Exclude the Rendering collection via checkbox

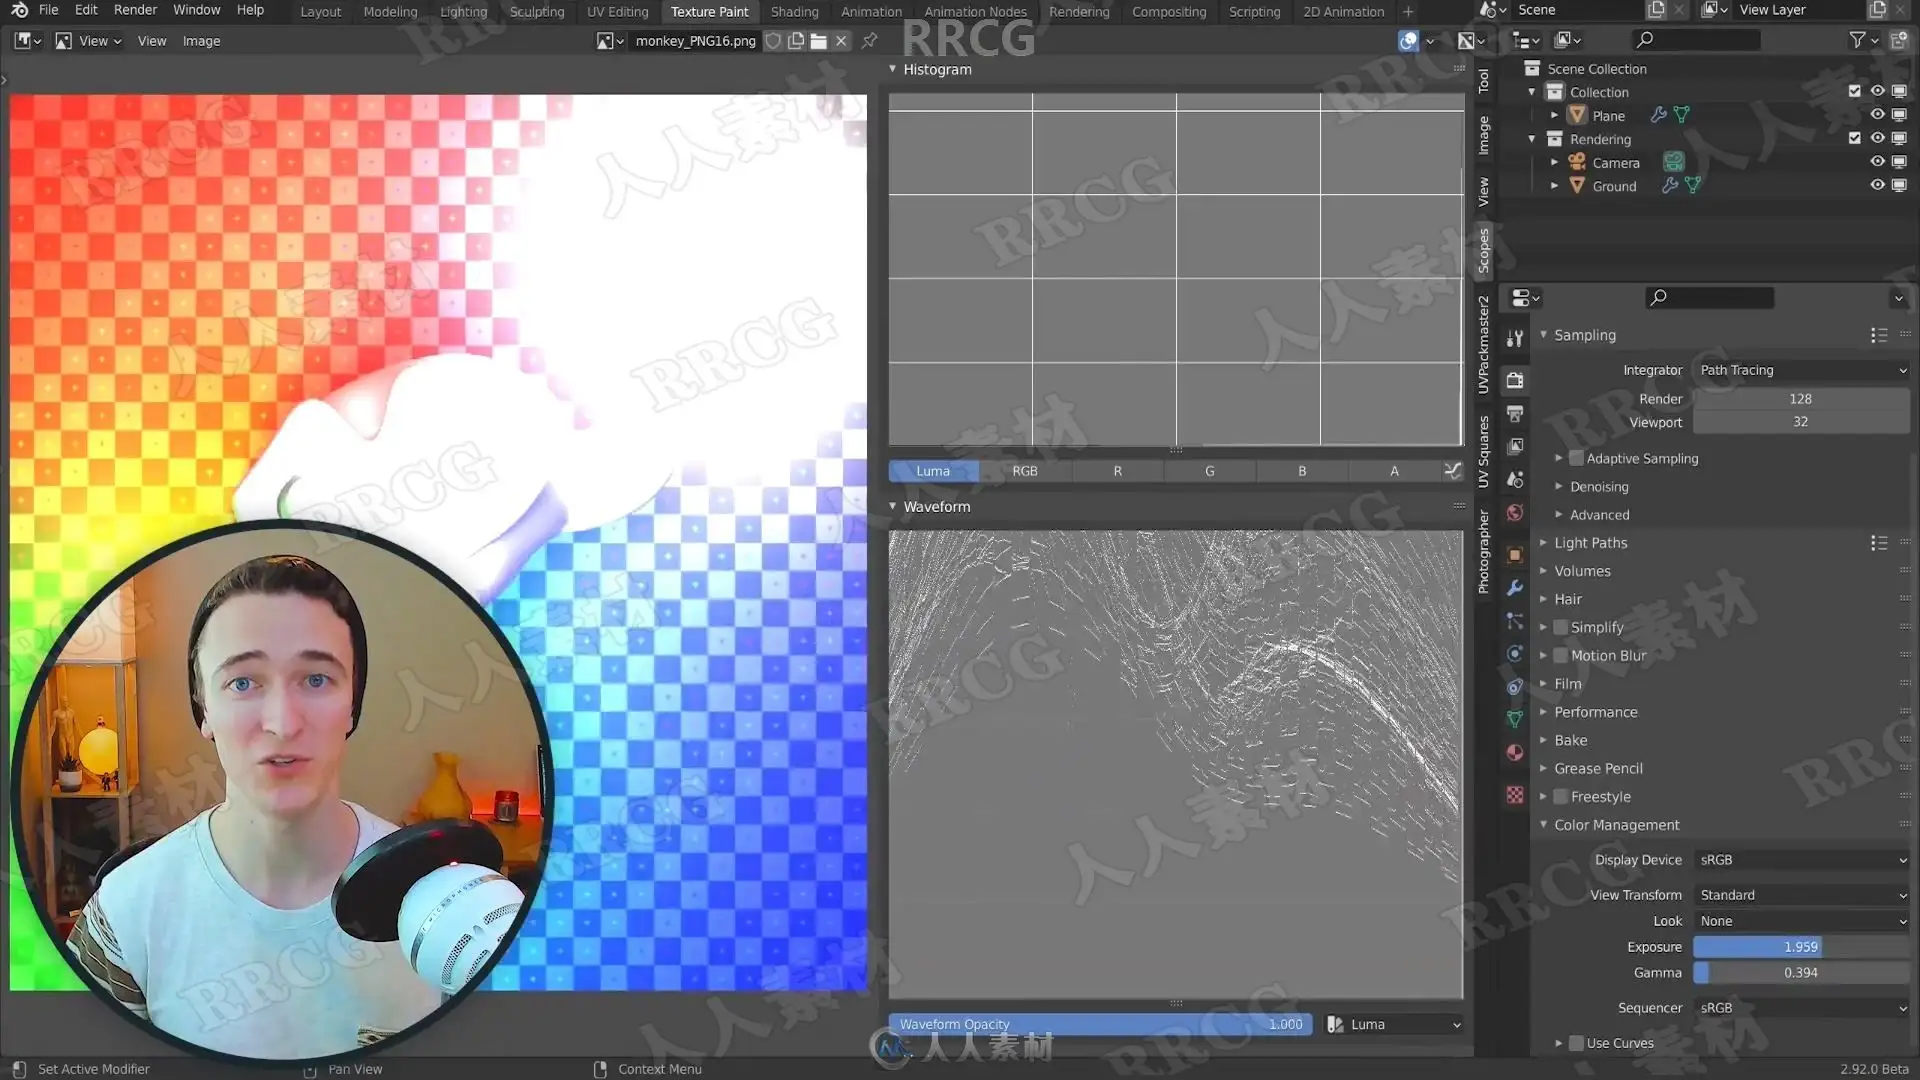[1854, 138]
